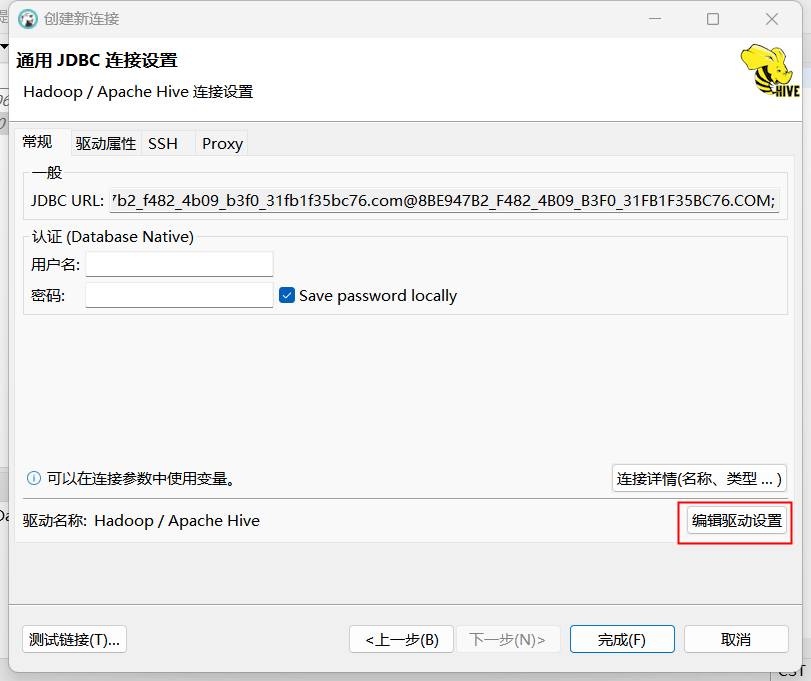Focus the 用户名 input field

click(x=179, y=264)
